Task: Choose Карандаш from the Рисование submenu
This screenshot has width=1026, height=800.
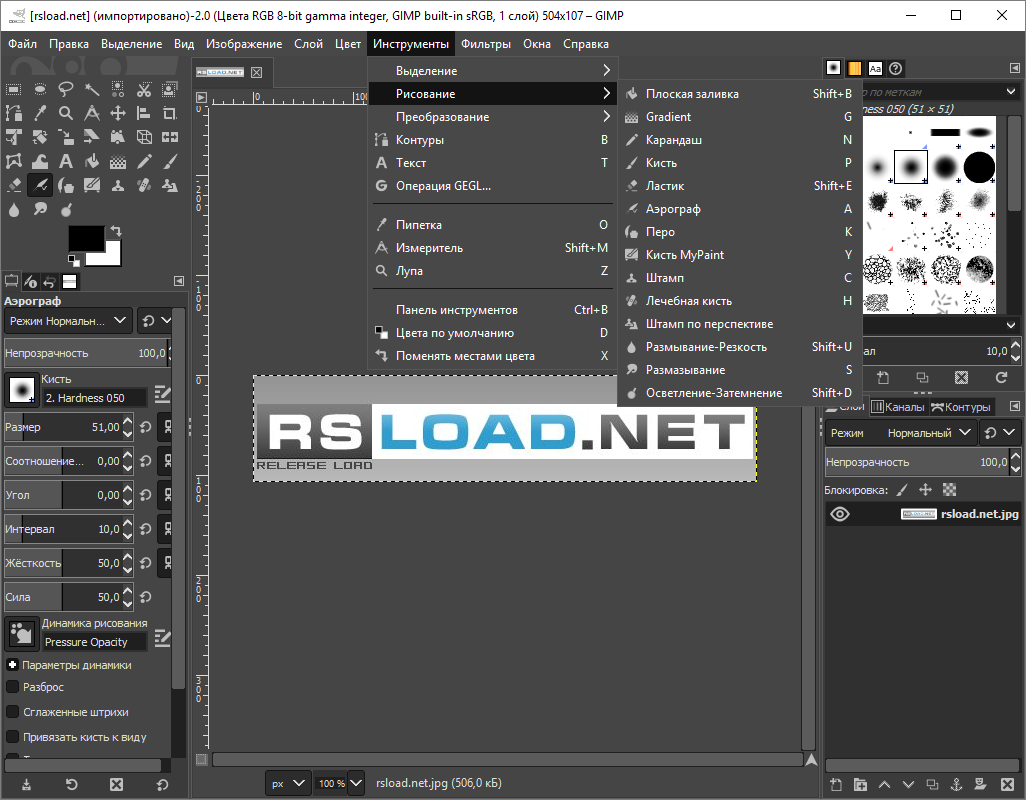Action: 739,139
